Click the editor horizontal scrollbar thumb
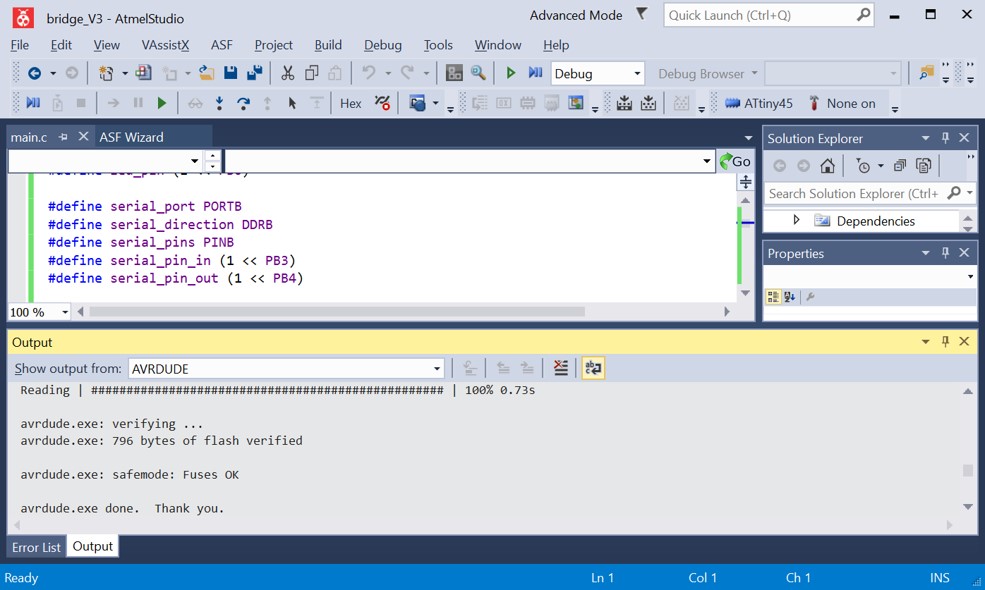Screen dimensions: 985x590 tap(337, 312)
